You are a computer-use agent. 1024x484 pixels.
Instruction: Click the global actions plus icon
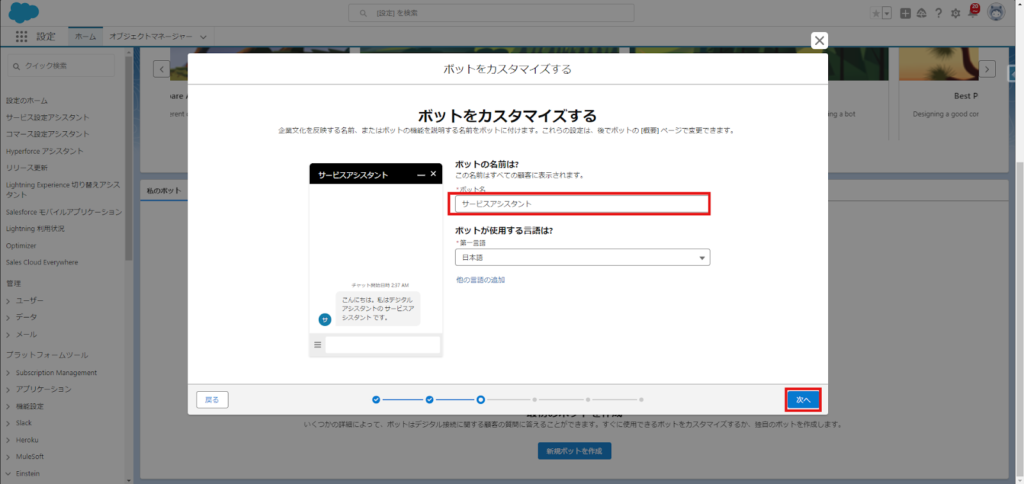pyautogui.click(x=905, y=13)
